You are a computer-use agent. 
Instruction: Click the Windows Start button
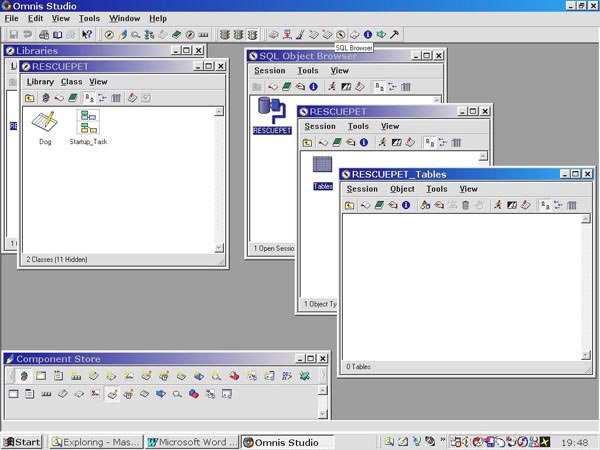(x=22, y=442)
